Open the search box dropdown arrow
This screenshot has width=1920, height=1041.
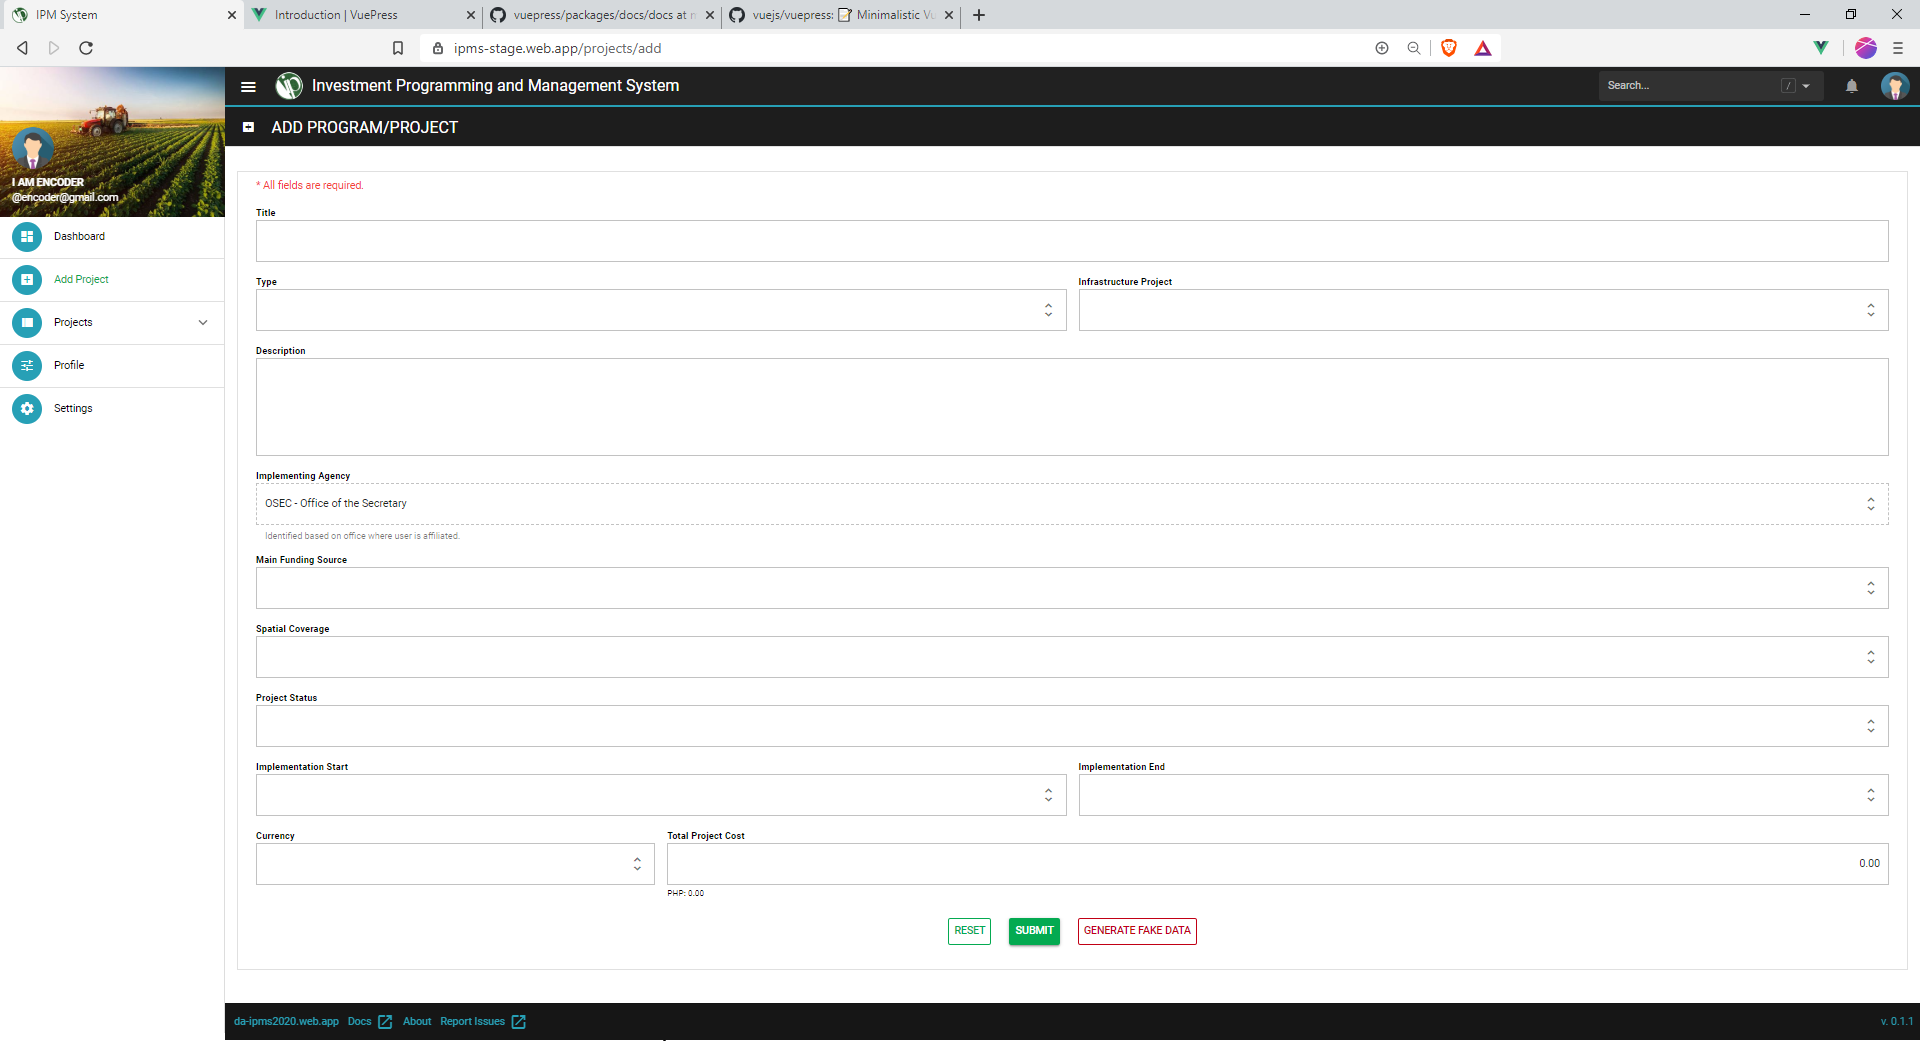tap(1806, 86)
